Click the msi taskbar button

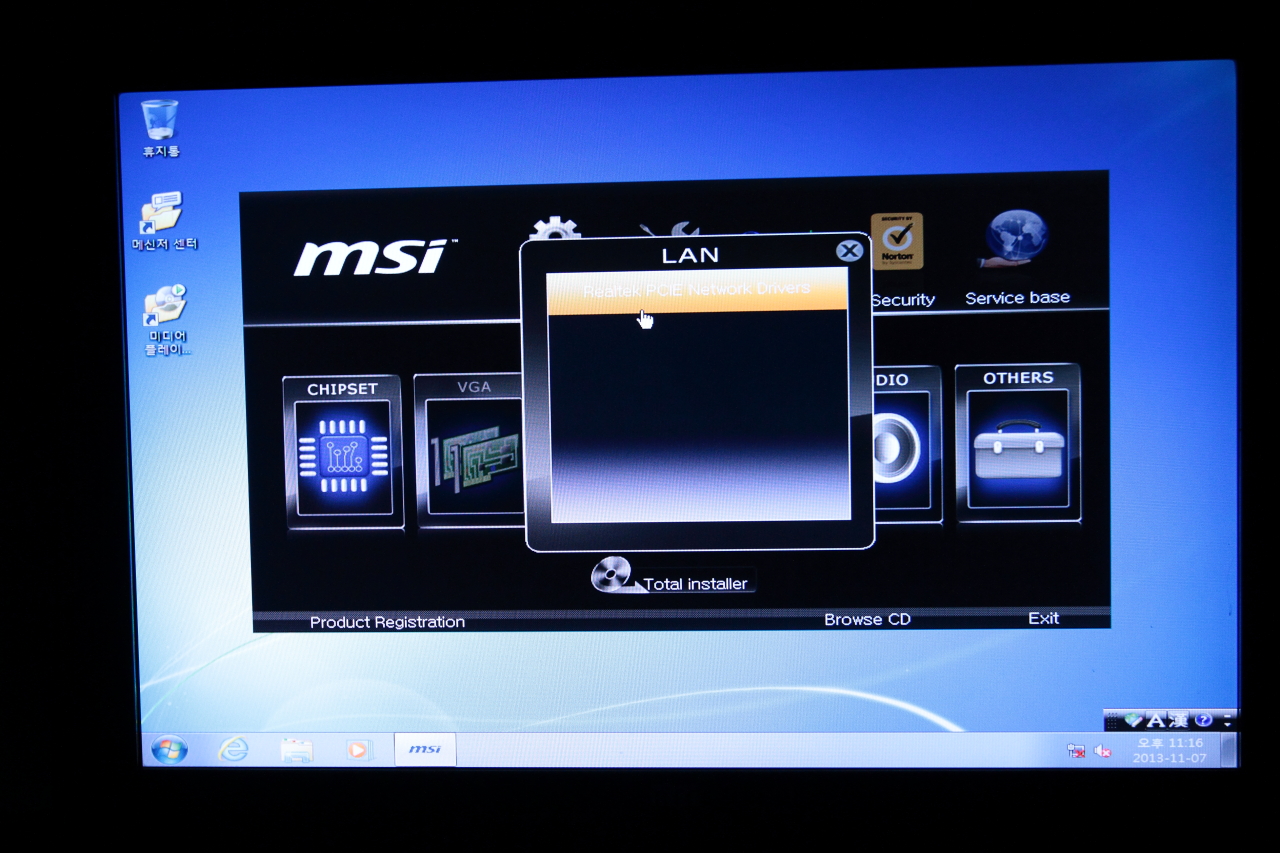coord(425,749)
